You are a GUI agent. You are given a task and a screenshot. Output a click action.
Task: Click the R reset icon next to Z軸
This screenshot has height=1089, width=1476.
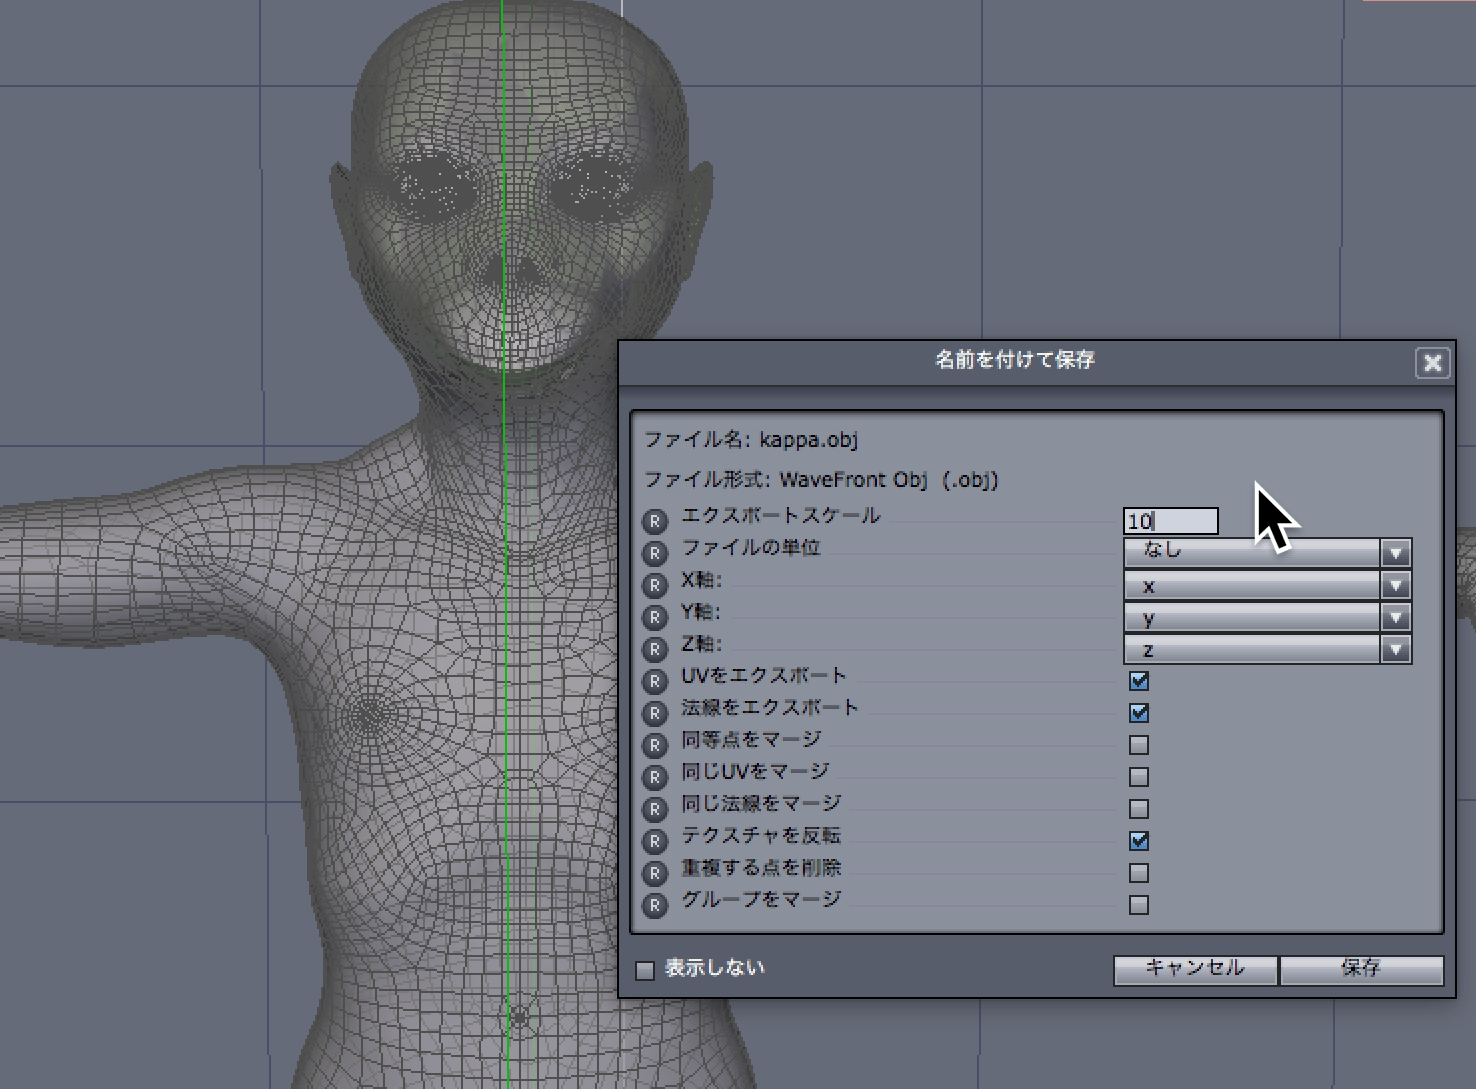655,649
